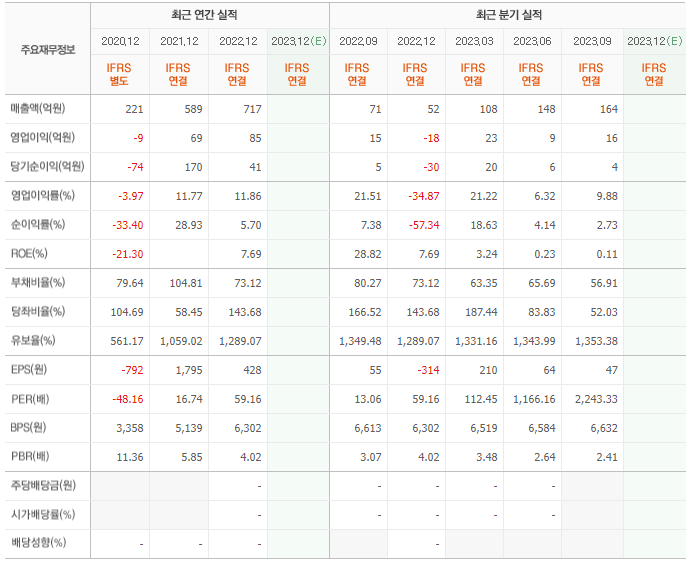Click the debt ratio value 56.91
The width and height of the screenshot is (693, 564).
pos(604,283)
